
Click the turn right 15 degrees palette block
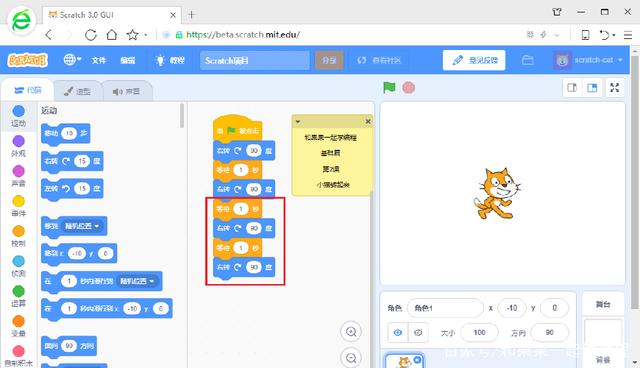click(x=72, y=161)
